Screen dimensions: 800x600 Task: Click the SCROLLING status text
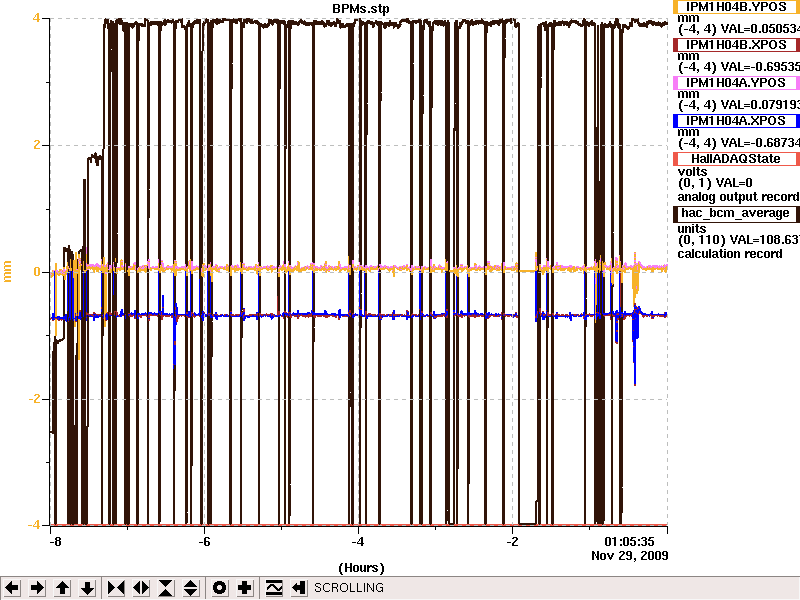349,588
